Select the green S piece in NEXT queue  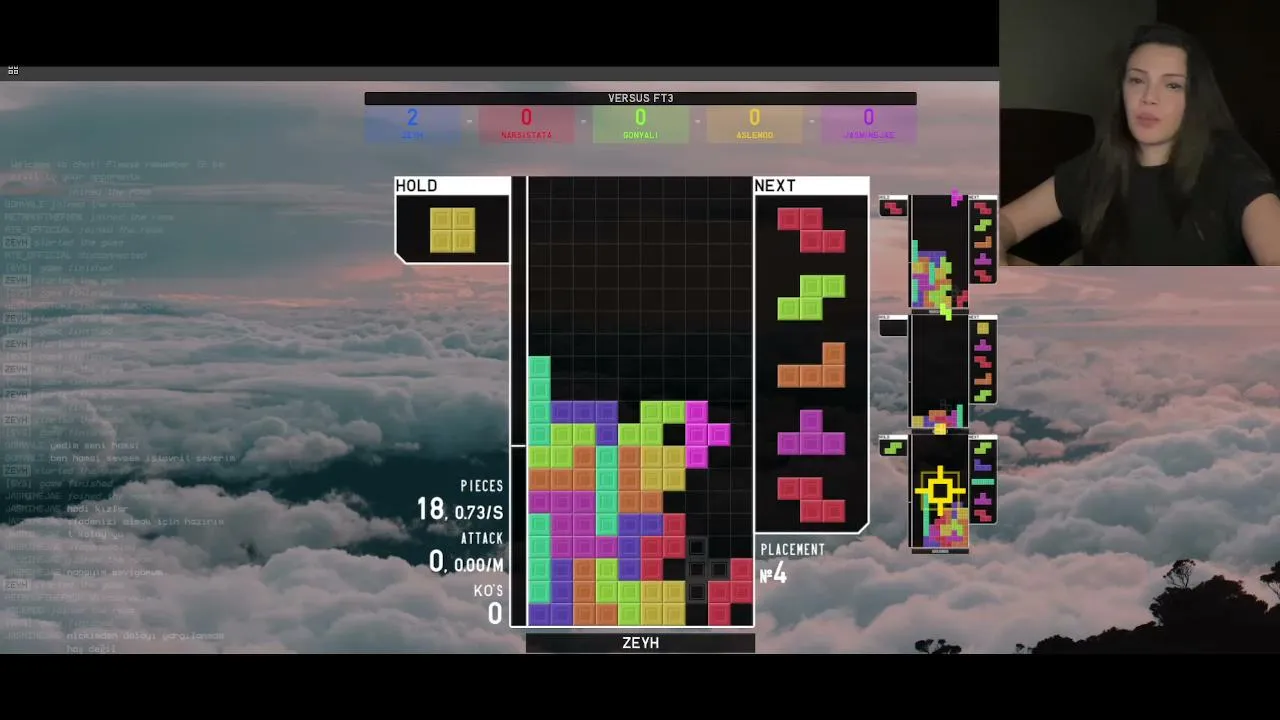[x=811, y=297]
